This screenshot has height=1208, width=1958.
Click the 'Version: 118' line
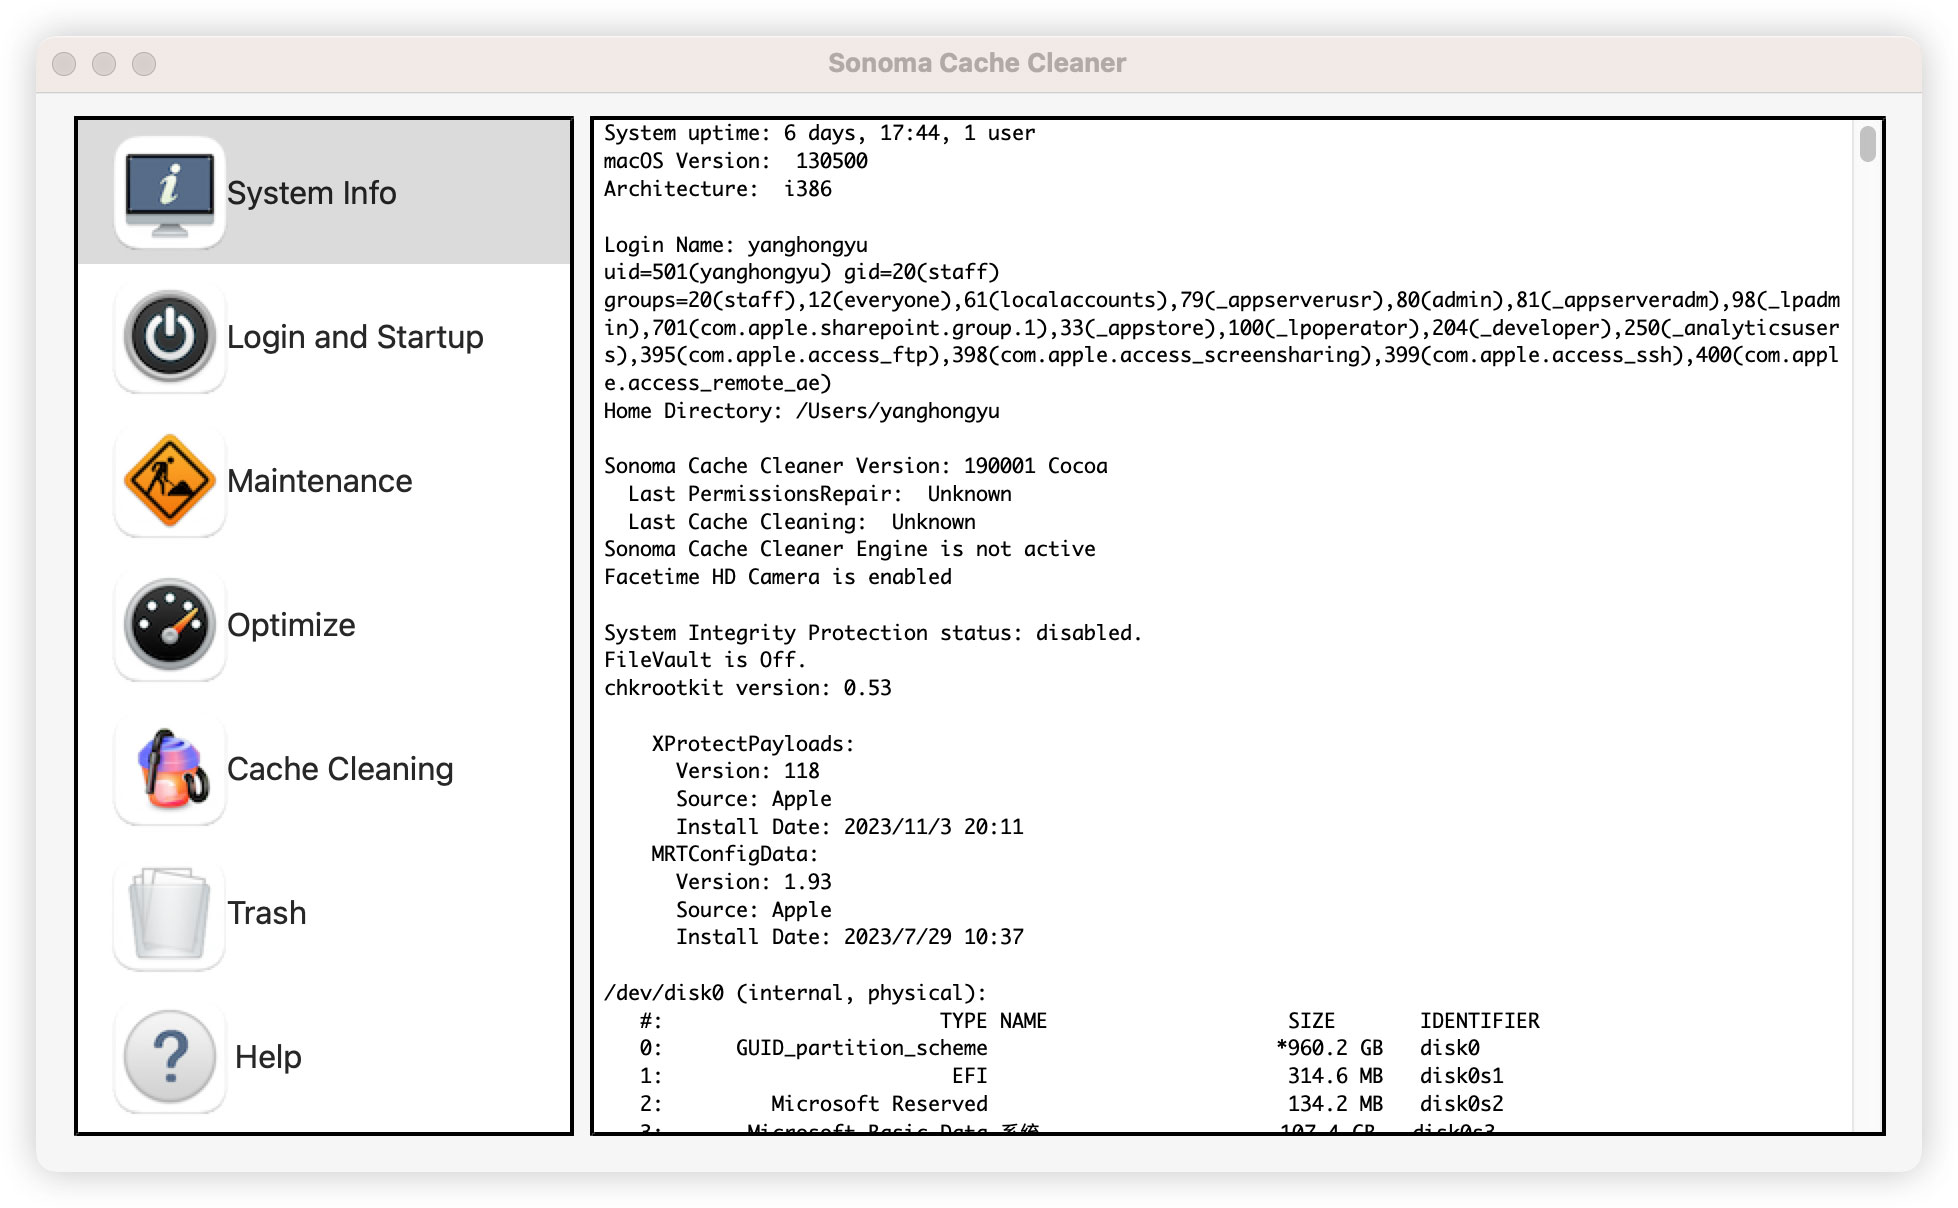click(748, 771)
